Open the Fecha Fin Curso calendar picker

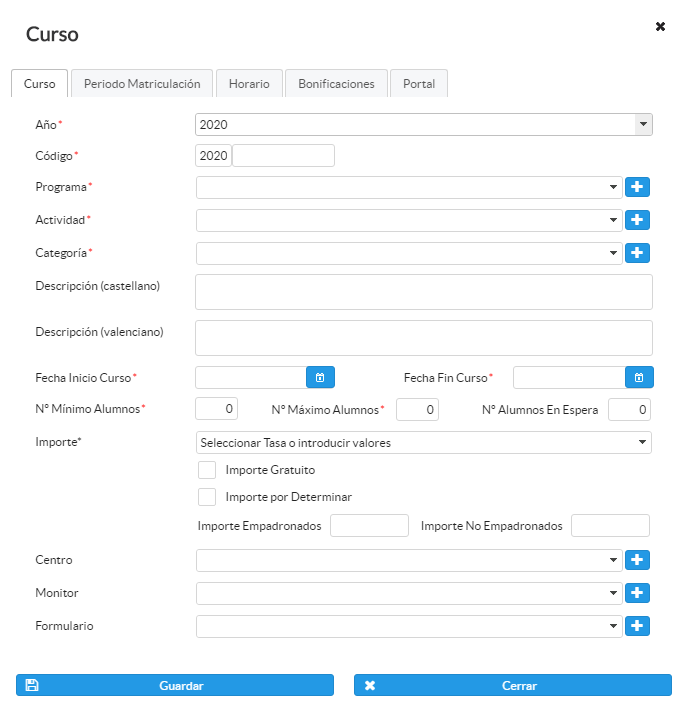point(639,377)
